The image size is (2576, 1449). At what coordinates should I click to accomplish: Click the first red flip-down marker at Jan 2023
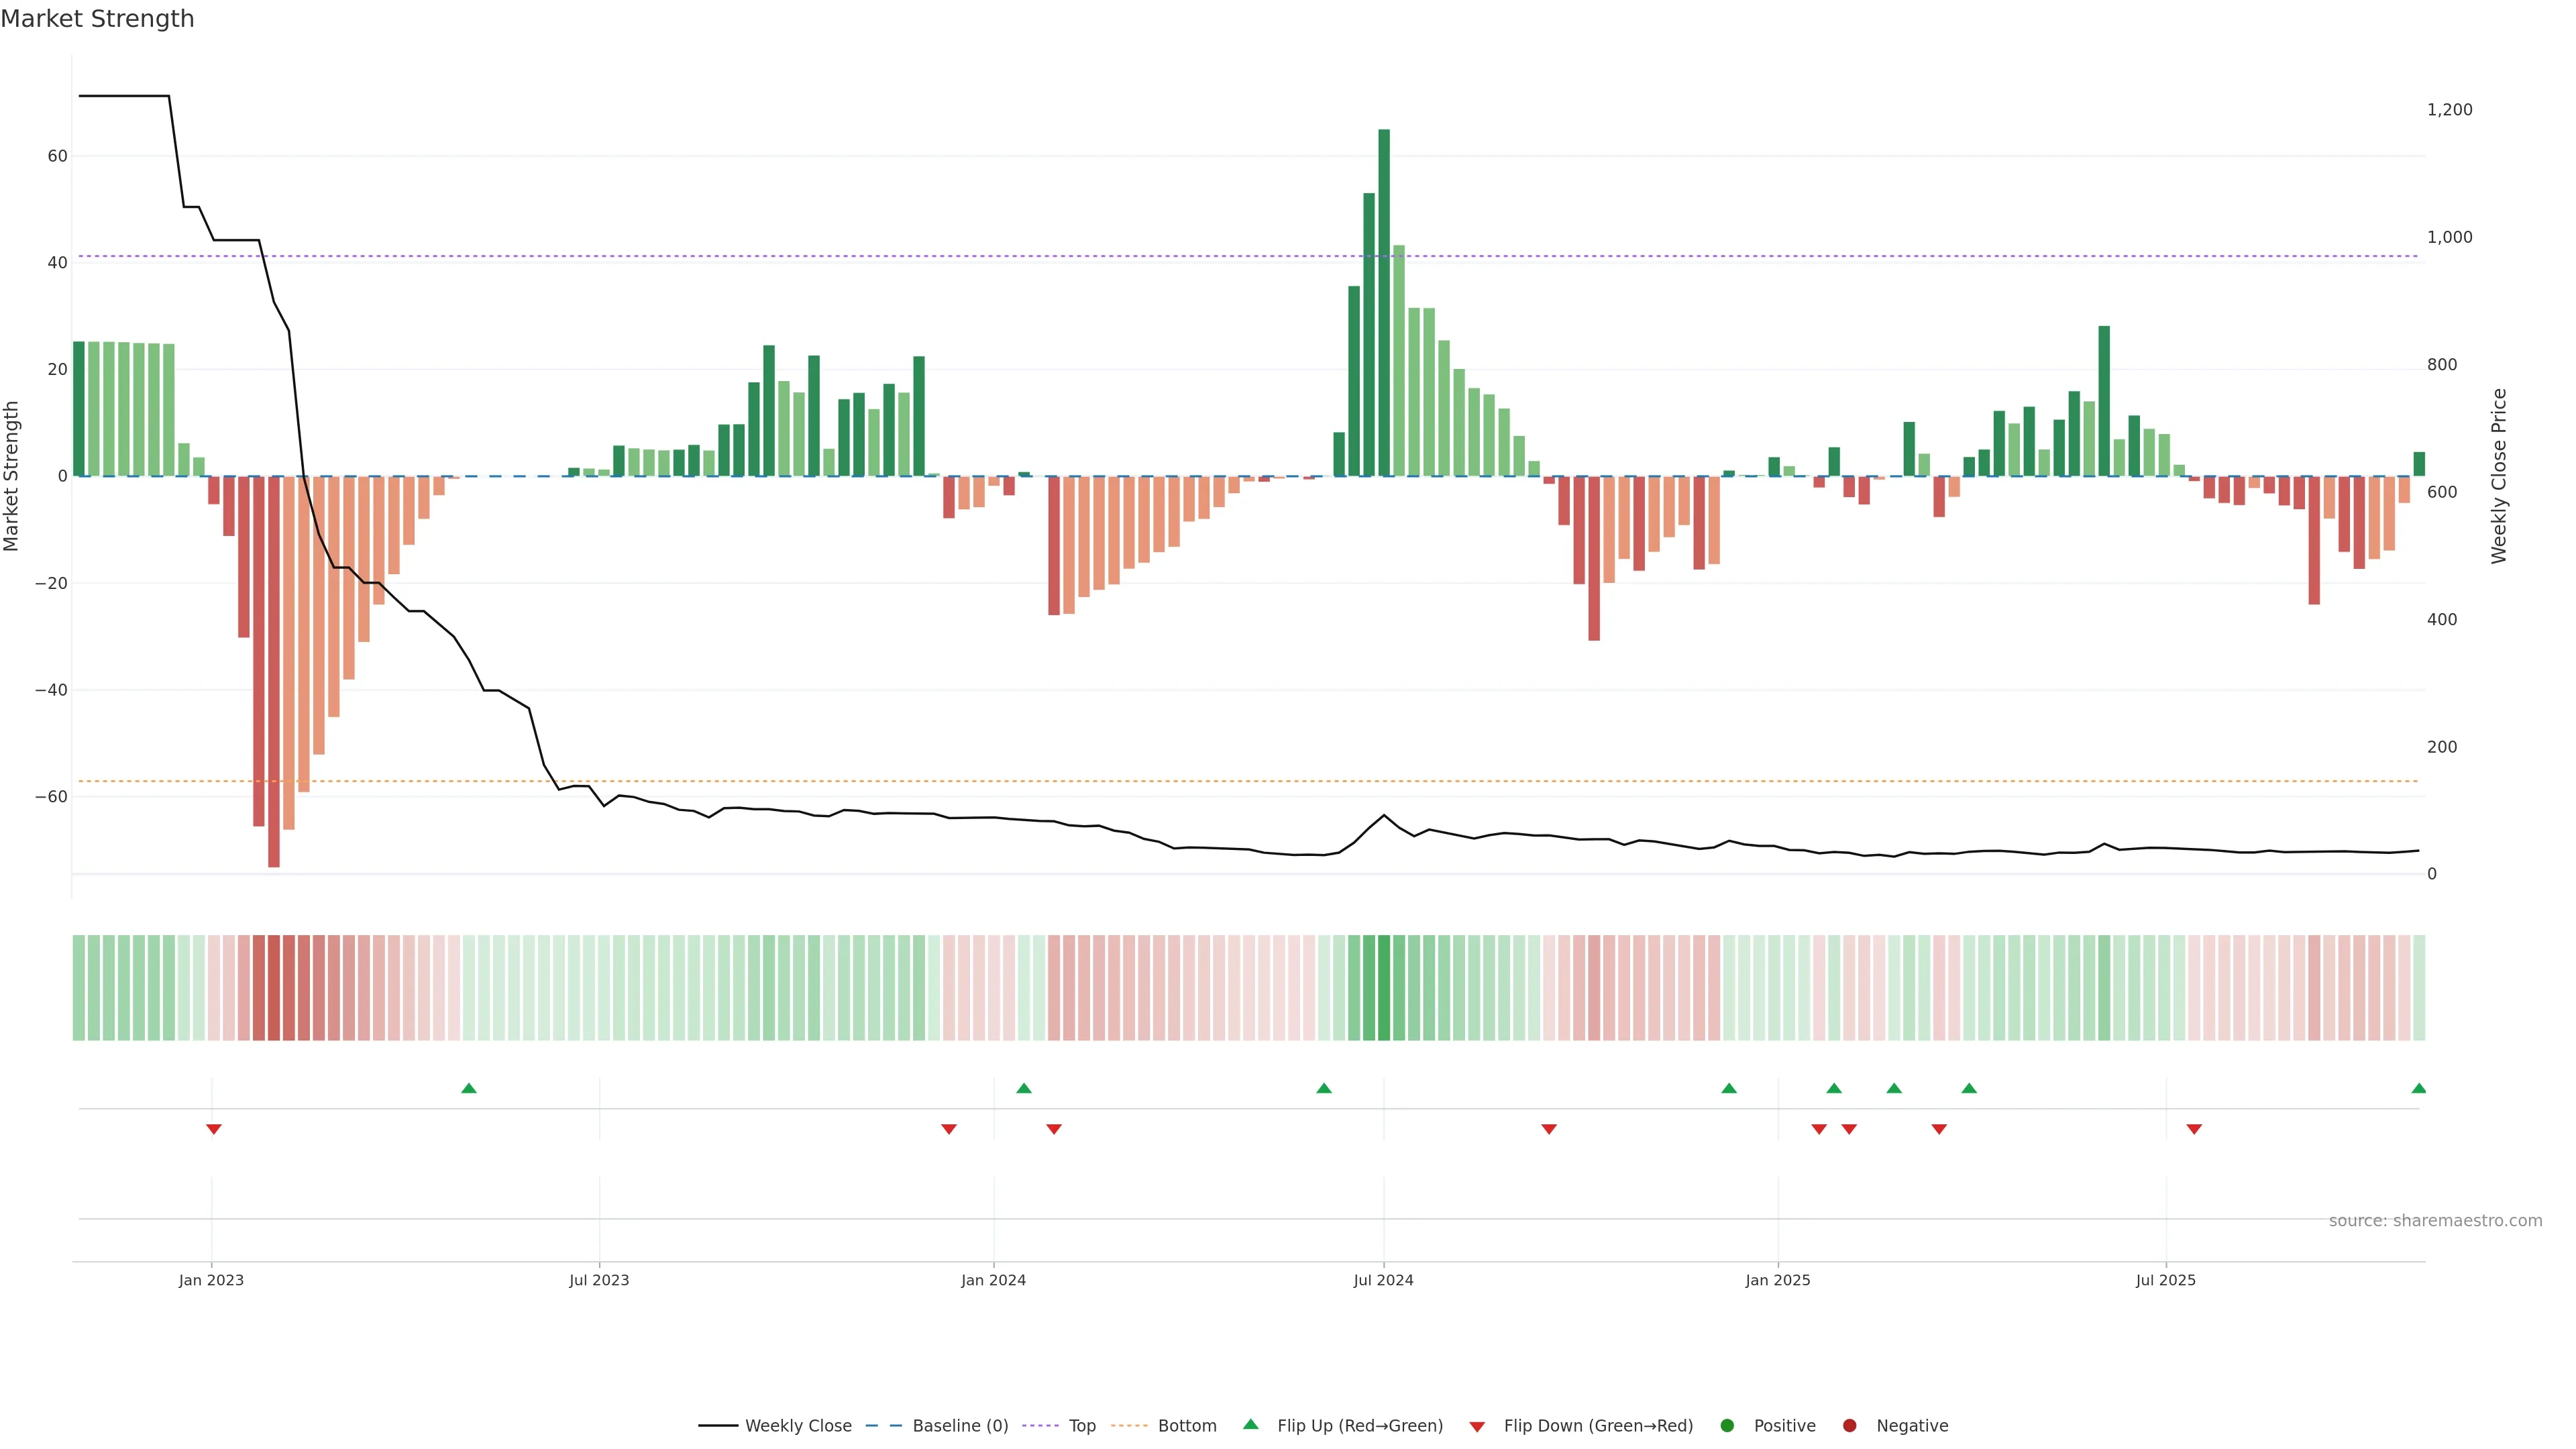click(214, 1129)
